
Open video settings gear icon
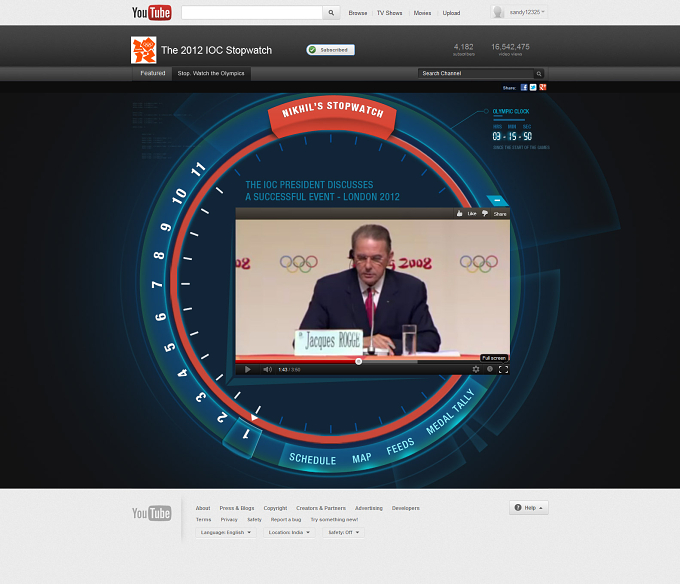click(476, 369)
